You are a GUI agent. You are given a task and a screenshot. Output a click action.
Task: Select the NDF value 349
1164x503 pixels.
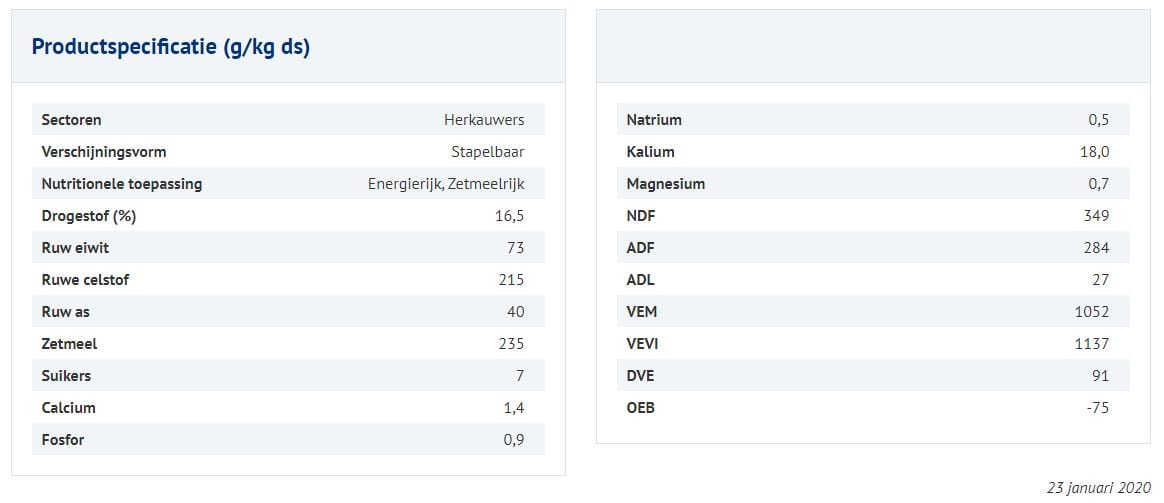click(x=1096, y=216)
